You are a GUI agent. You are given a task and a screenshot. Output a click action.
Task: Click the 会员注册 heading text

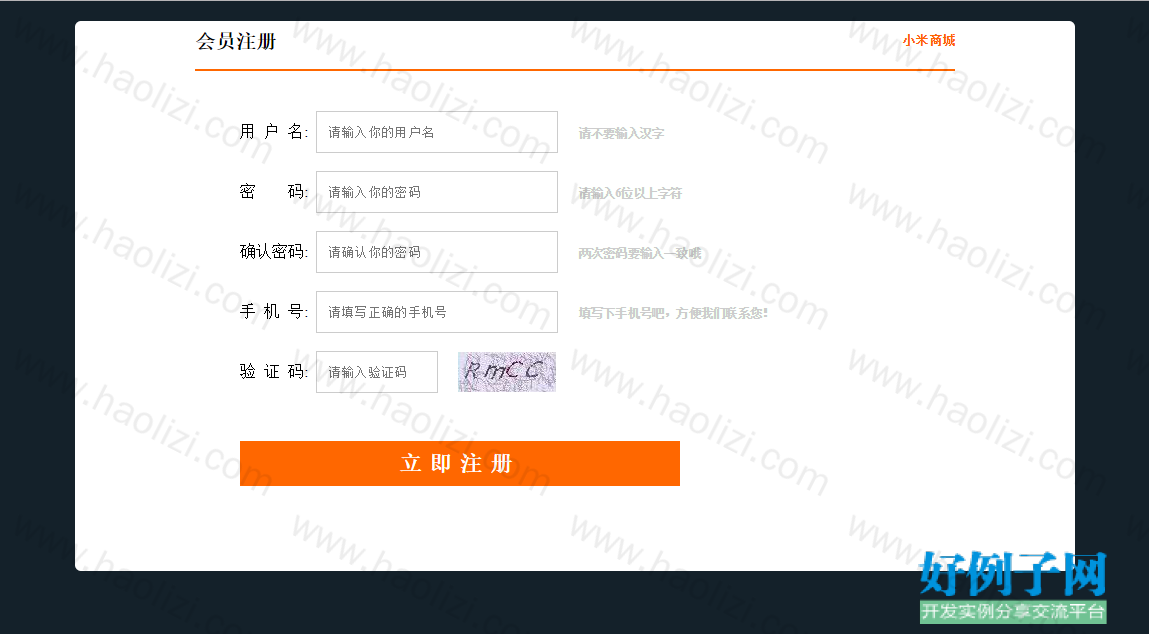click(236, 41)
